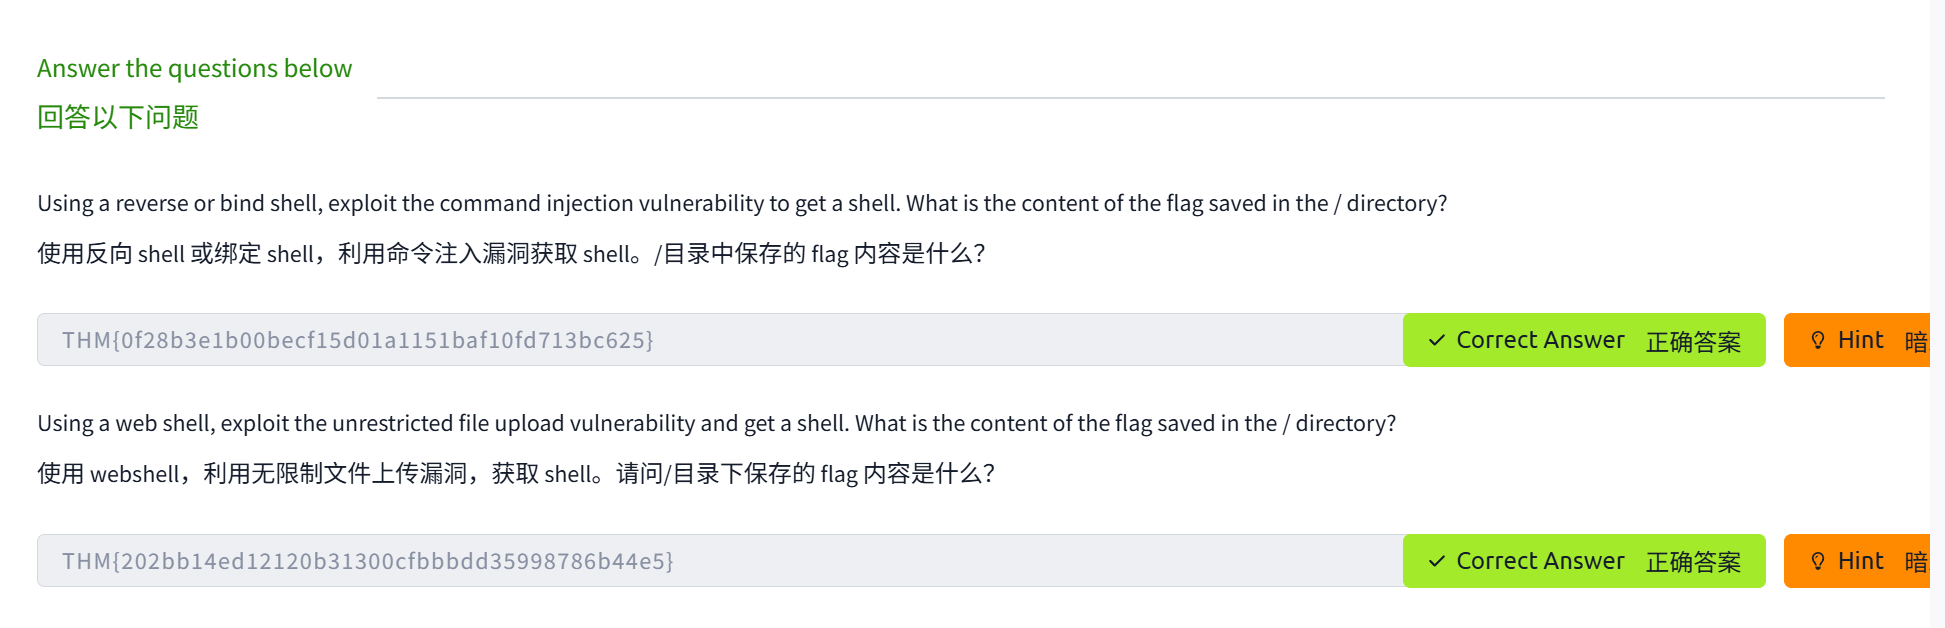Click the lightbulb icon on the first Hint button

click(1818, 341)
